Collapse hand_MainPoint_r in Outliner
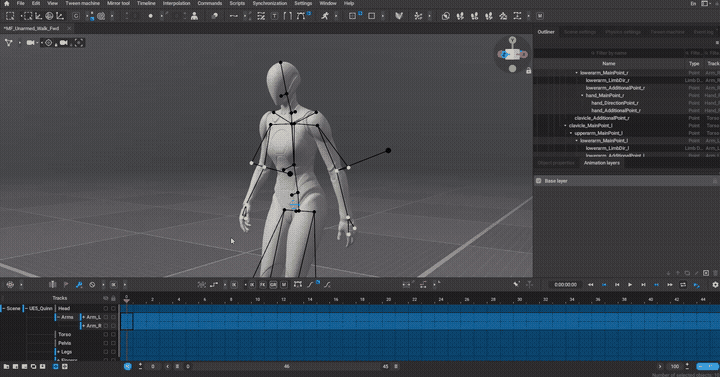720x377 pixels. [582, 96]
